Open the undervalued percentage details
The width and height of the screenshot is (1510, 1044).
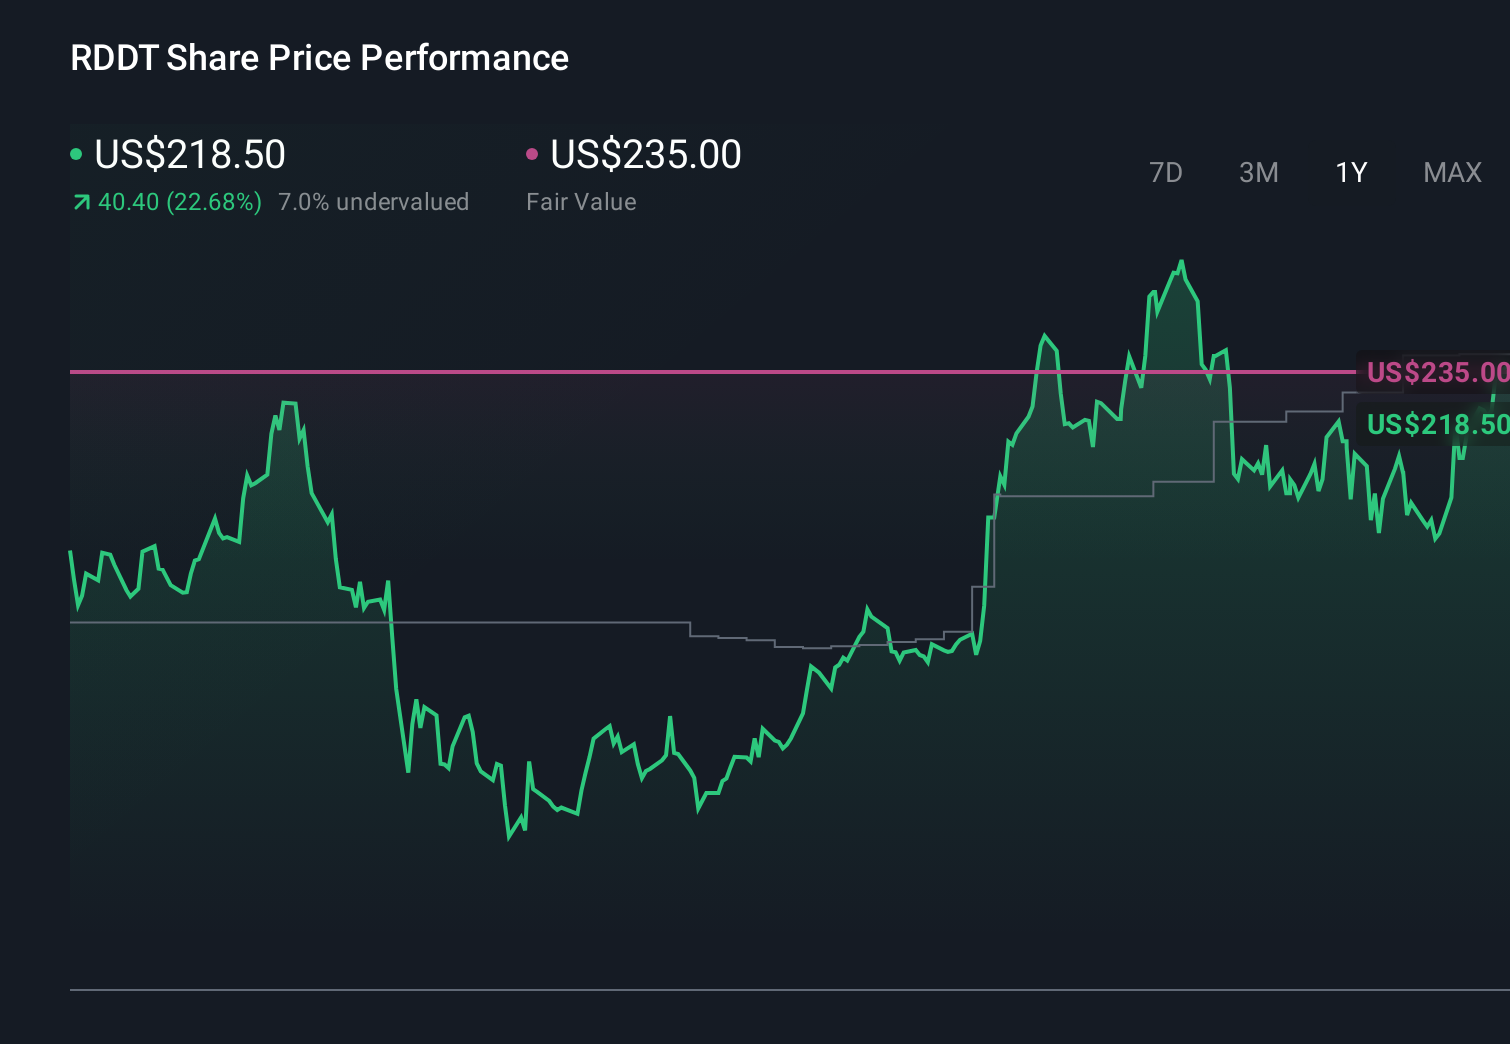click(374, 202)
